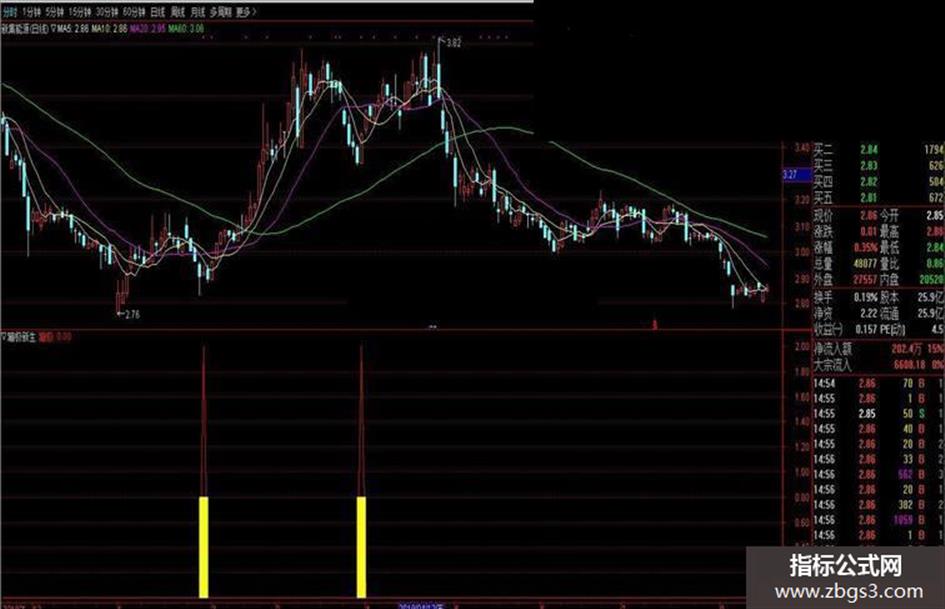Image resolution: width=945 pixels, height=609 pixels.
Task: Click the MA5 value label
Action: point(74,28)
